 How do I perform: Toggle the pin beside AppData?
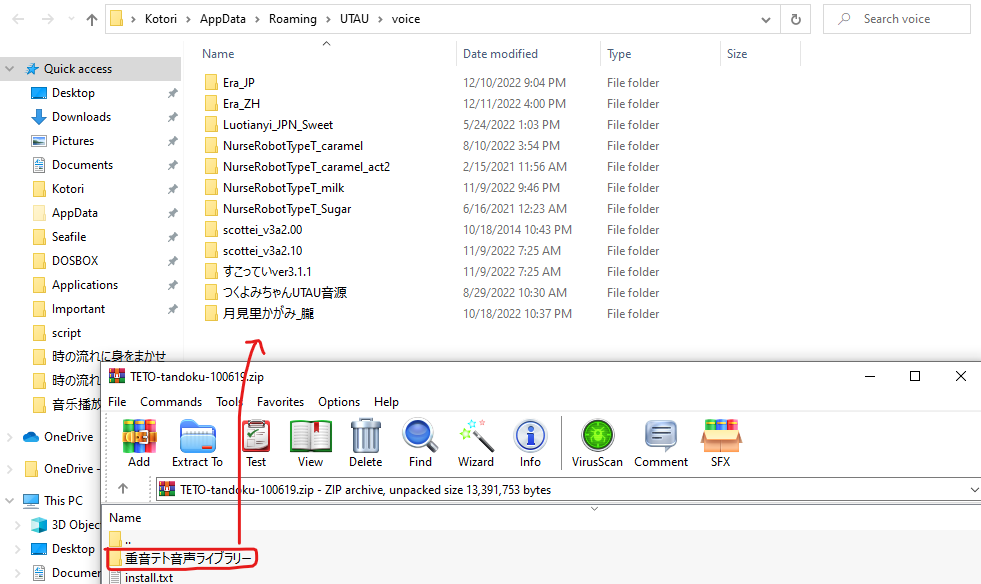(x=173, y=213)
